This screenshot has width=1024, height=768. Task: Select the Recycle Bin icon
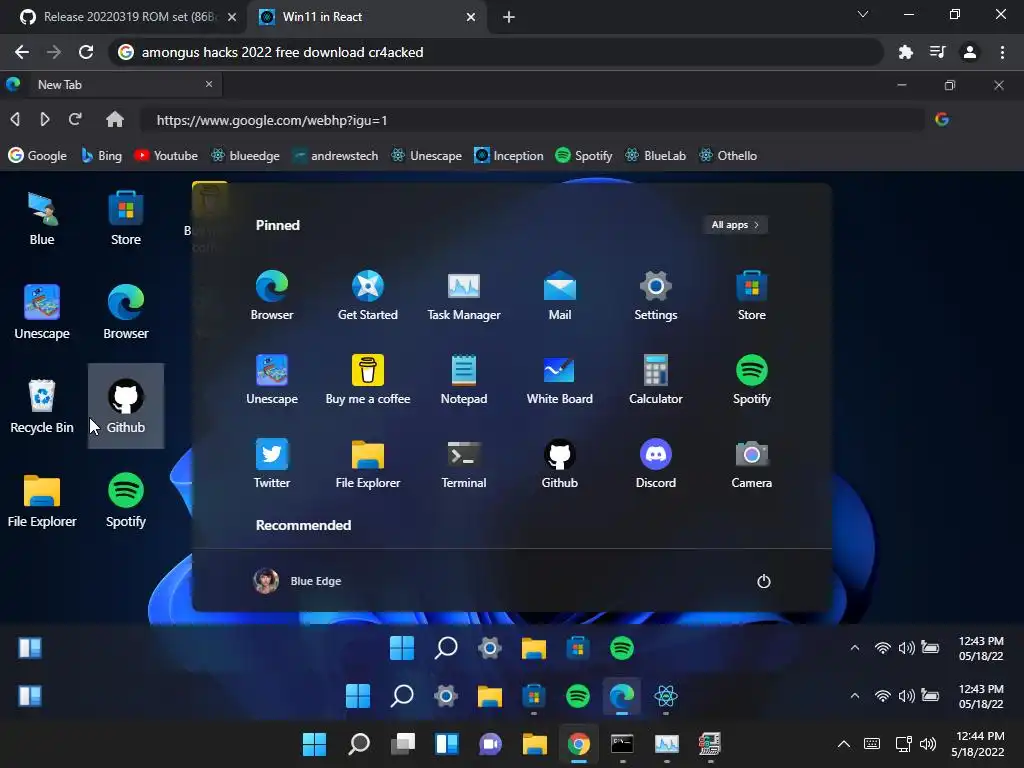coord(42,406)
